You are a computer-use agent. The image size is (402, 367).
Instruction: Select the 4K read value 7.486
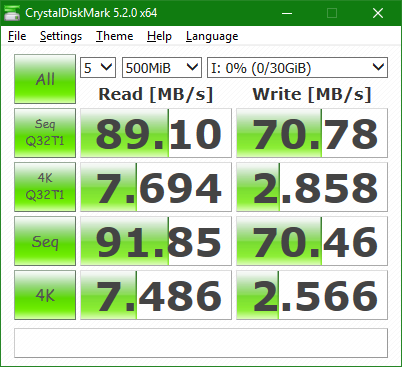[156, 295]
